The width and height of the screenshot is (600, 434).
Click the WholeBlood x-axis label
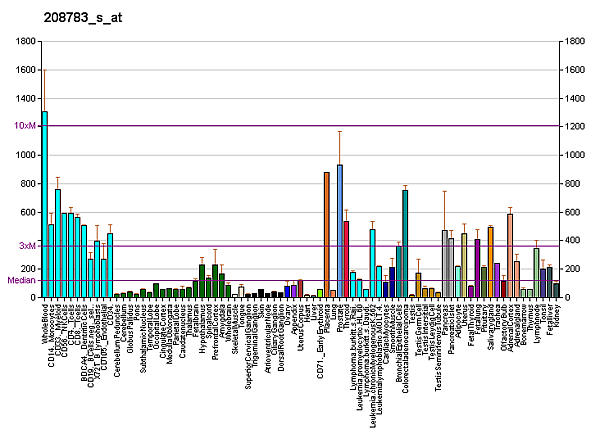pyautogui.click(x=46, y=322)
